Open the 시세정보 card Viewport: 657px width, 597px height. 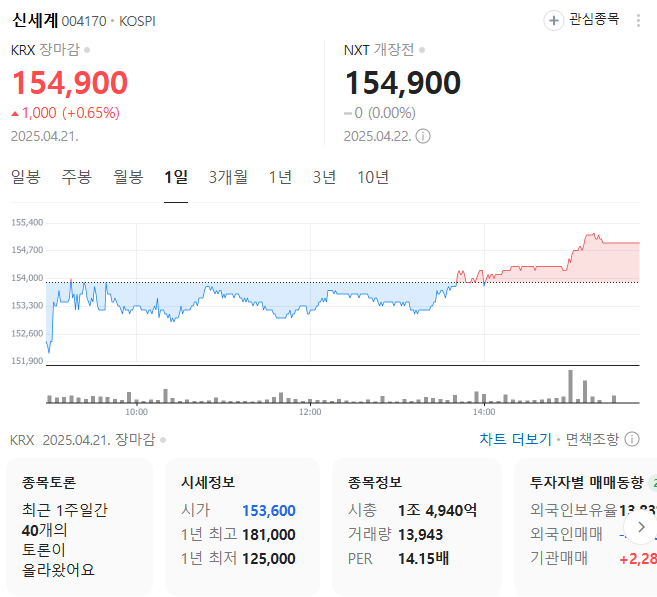242,527
